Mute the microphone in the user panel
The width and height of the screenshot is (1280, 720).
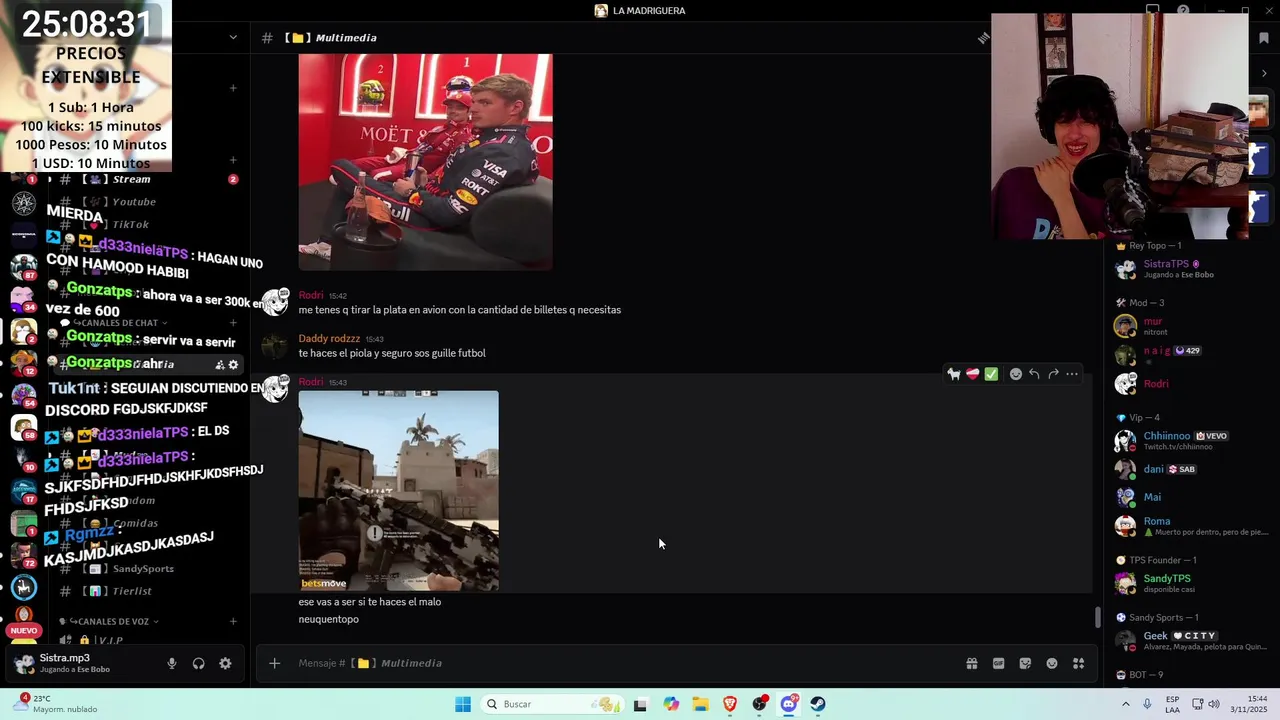(172, 663)
